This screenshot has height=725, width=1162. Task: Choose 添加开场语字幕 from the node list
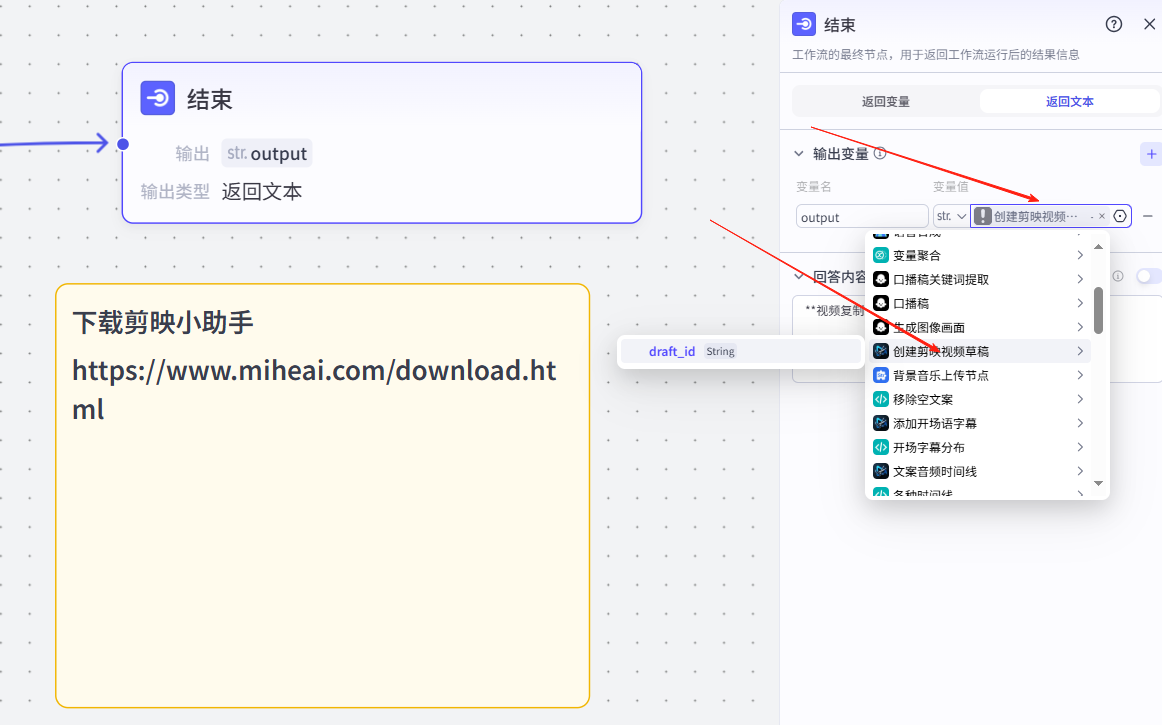click(x=934, y=423)
